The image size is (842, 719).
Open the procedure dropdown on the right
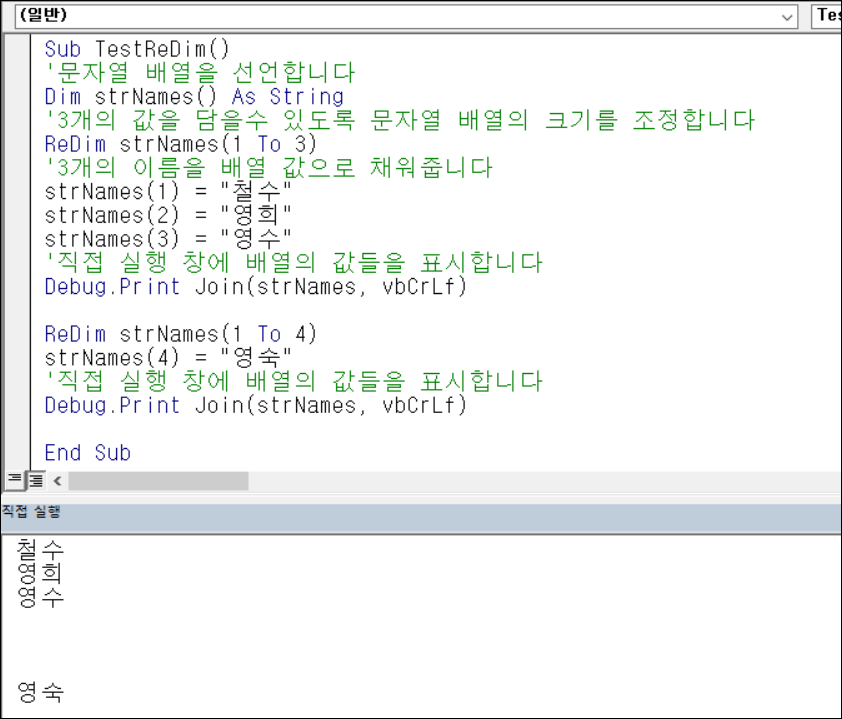click(827, 16)
